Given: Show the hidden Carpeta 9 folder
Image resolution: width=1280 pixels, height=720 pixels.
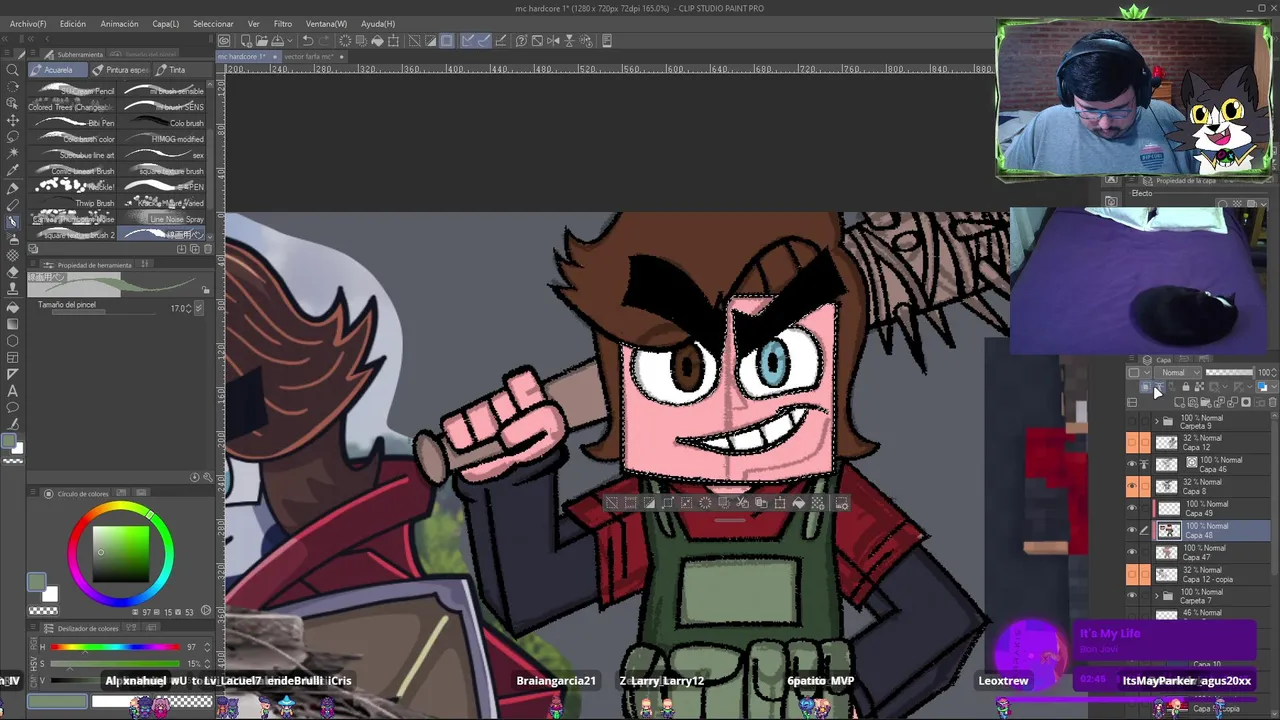Looking at the screenshot, I should [1132, 421].
